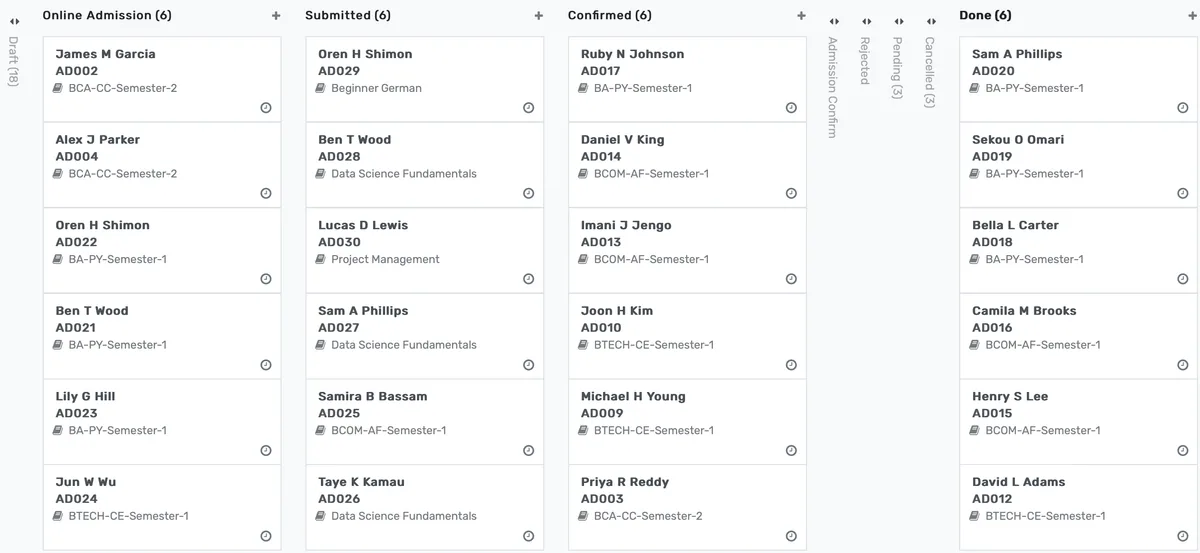This screenshot has height=553, width=1200.
Task: Expand the folded Draft (18) column
Action: [x=14, y=21]
